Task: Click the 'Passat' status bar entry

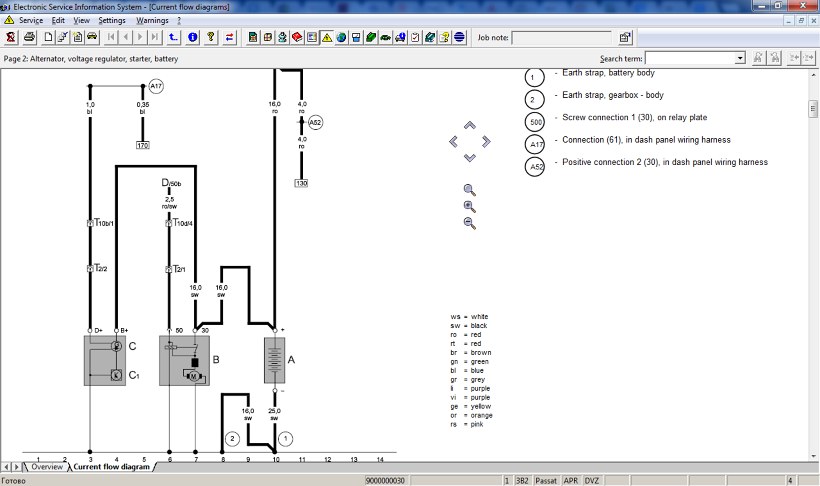Action: pyautogui.click(x=546, y=480)
